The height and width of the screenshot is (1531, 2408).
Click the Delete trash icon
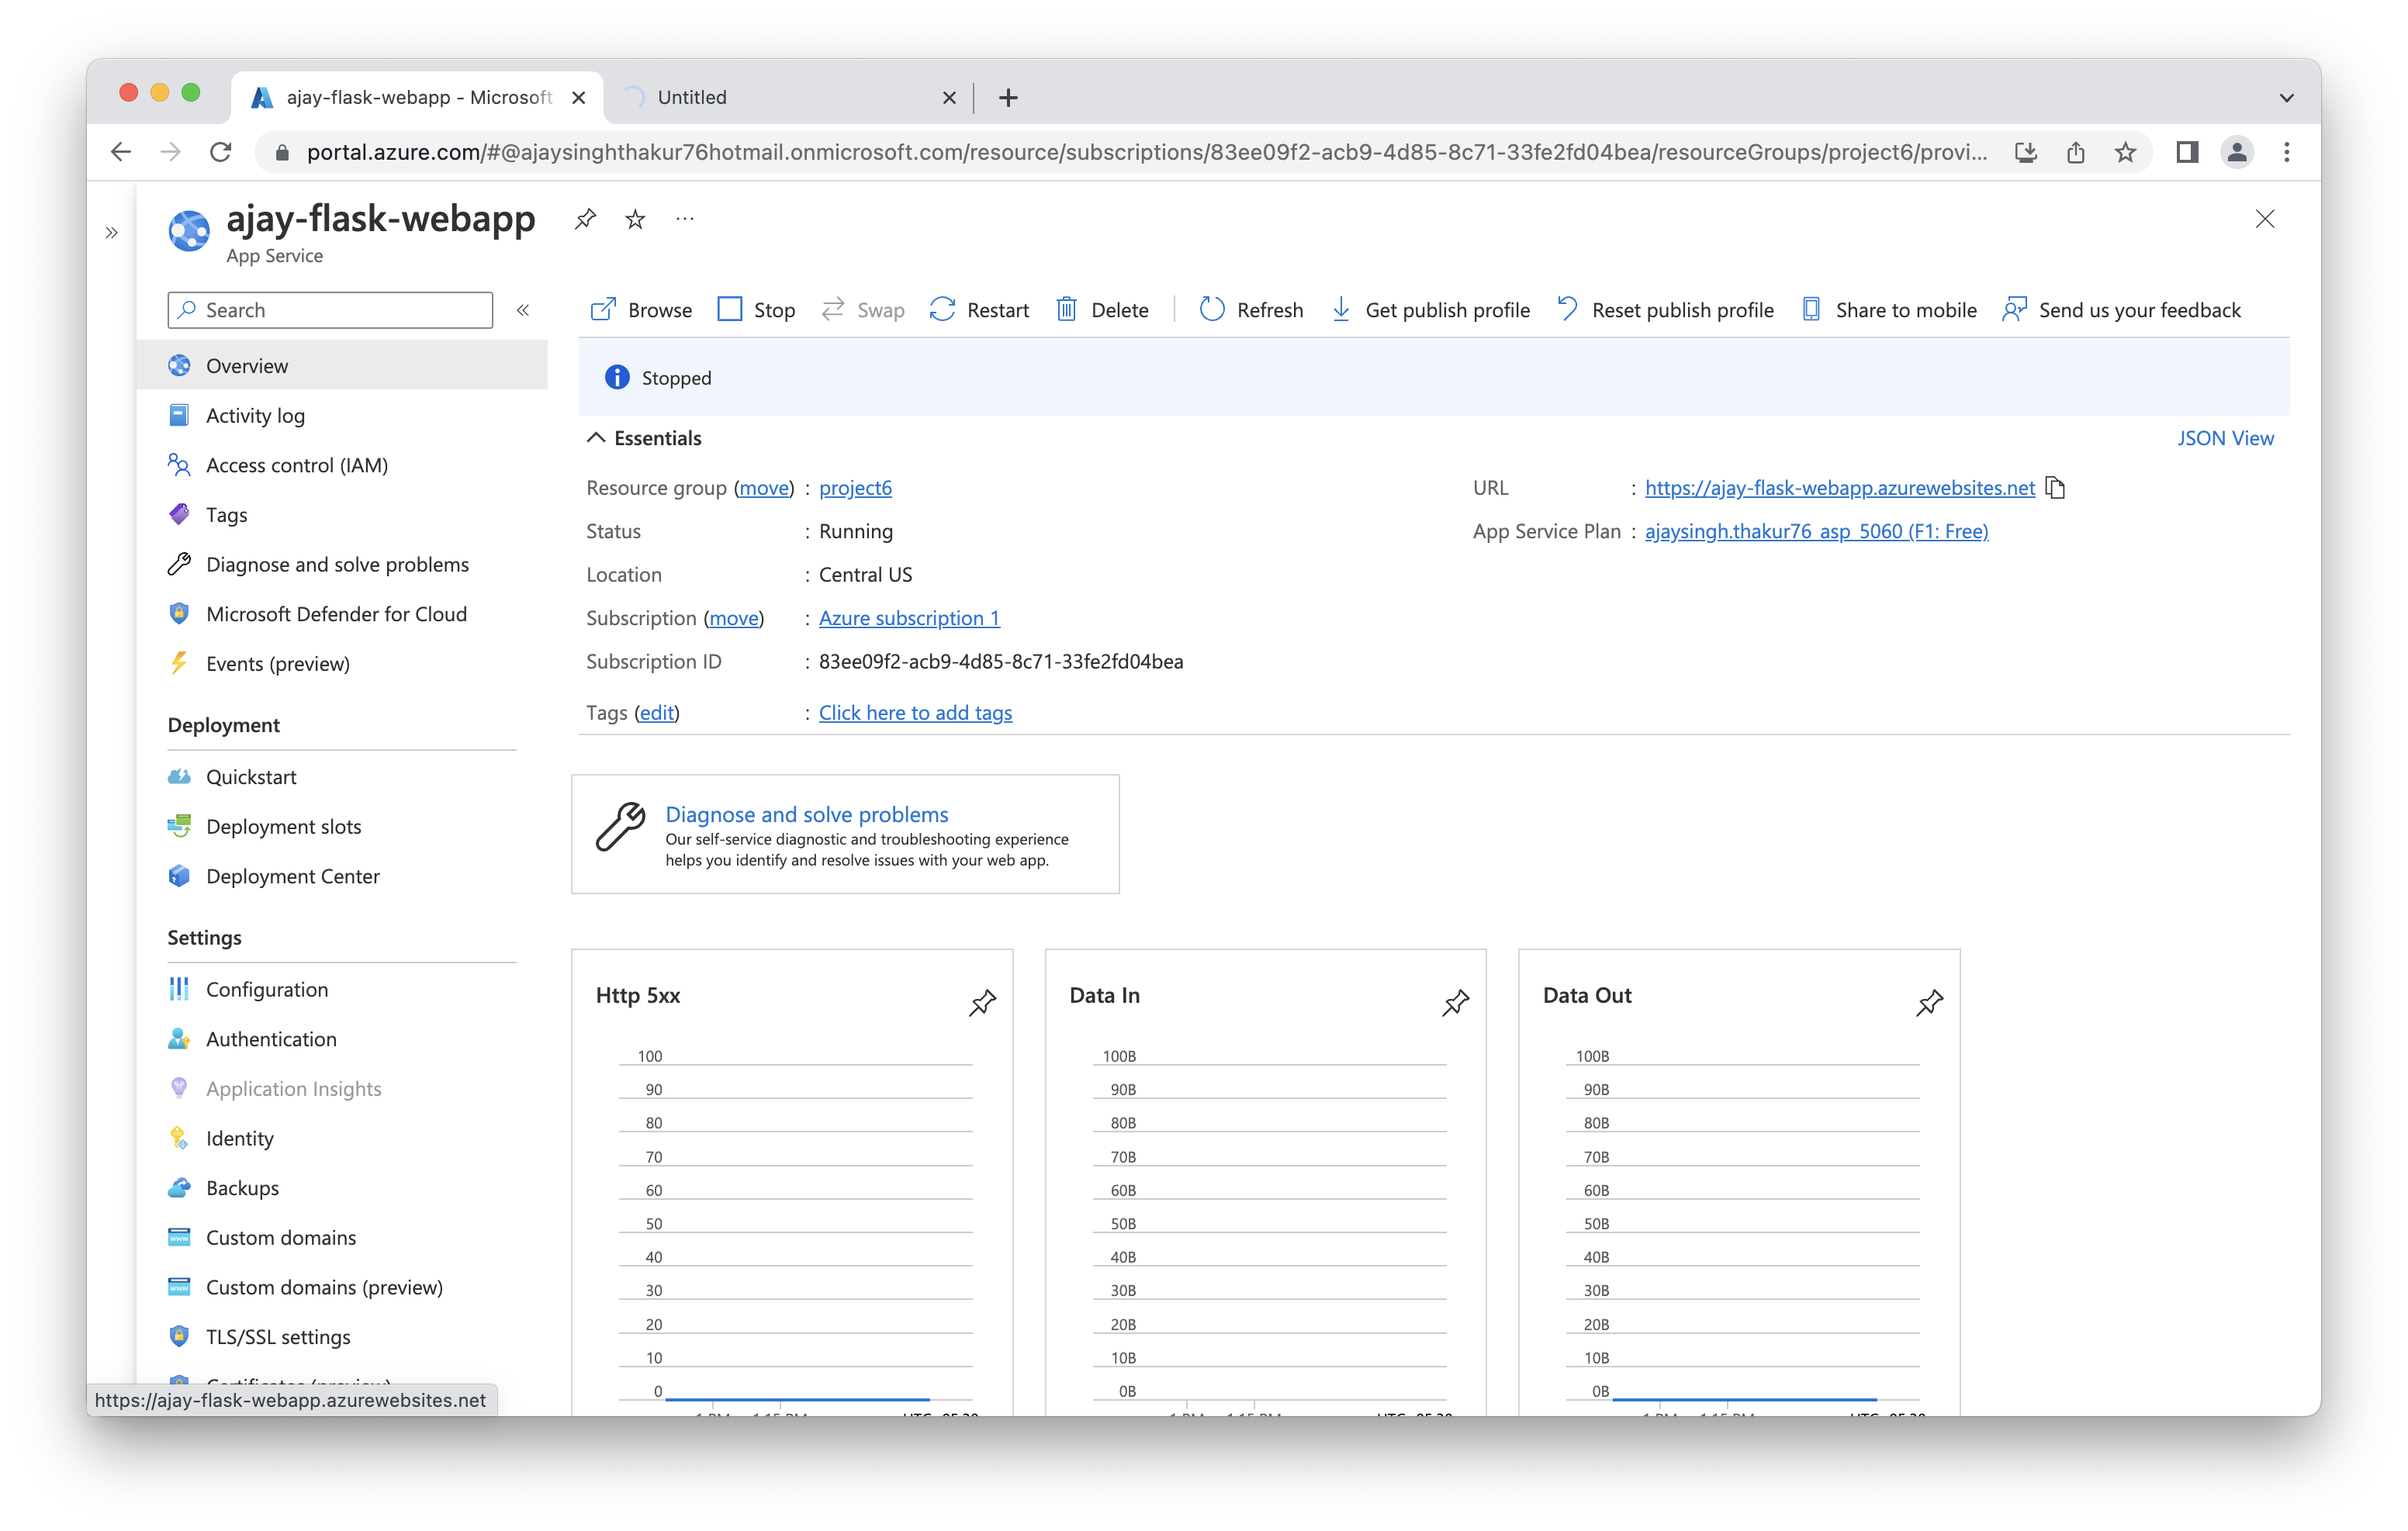(x=1067, y=310)
